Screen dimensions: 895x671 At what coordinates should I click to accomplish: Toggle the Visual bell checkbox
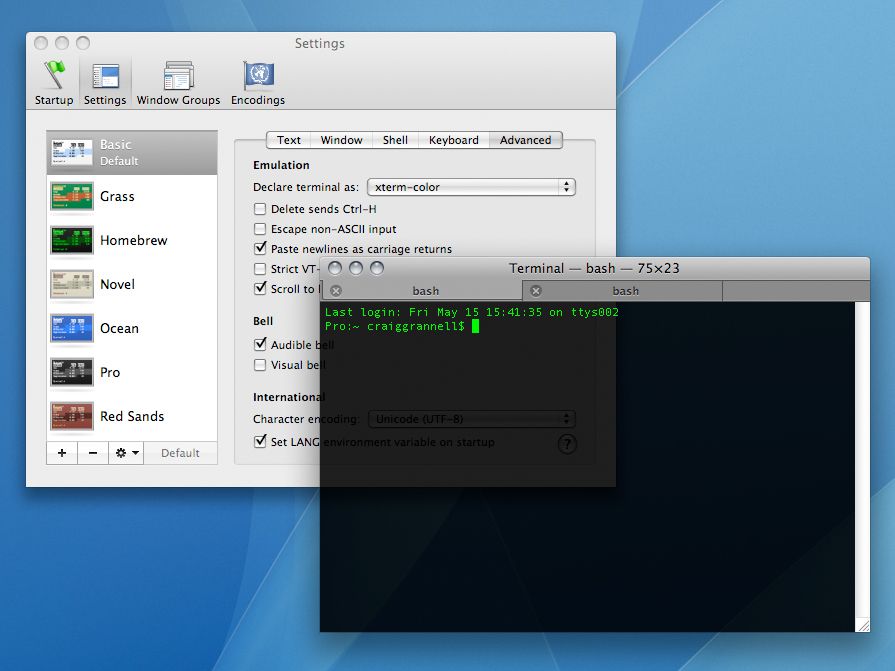point(260,365)
